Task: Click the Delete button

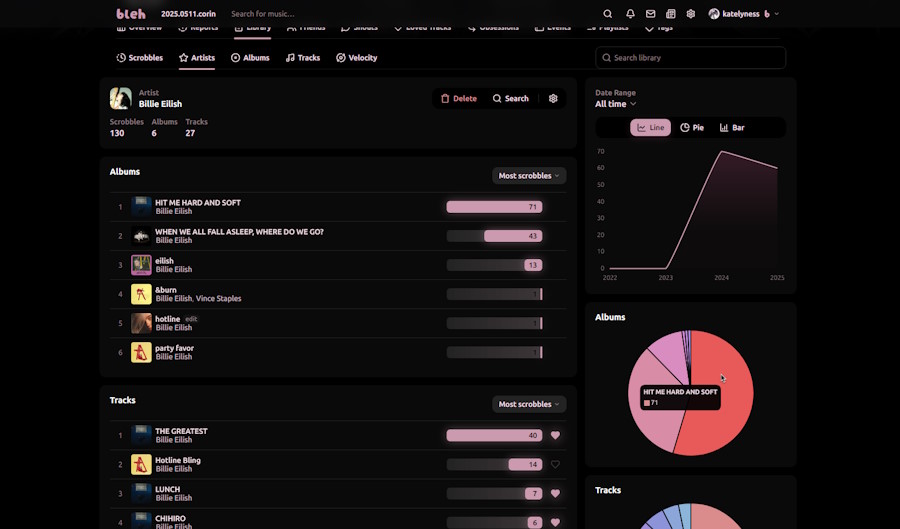Action: tap(459, 99)
